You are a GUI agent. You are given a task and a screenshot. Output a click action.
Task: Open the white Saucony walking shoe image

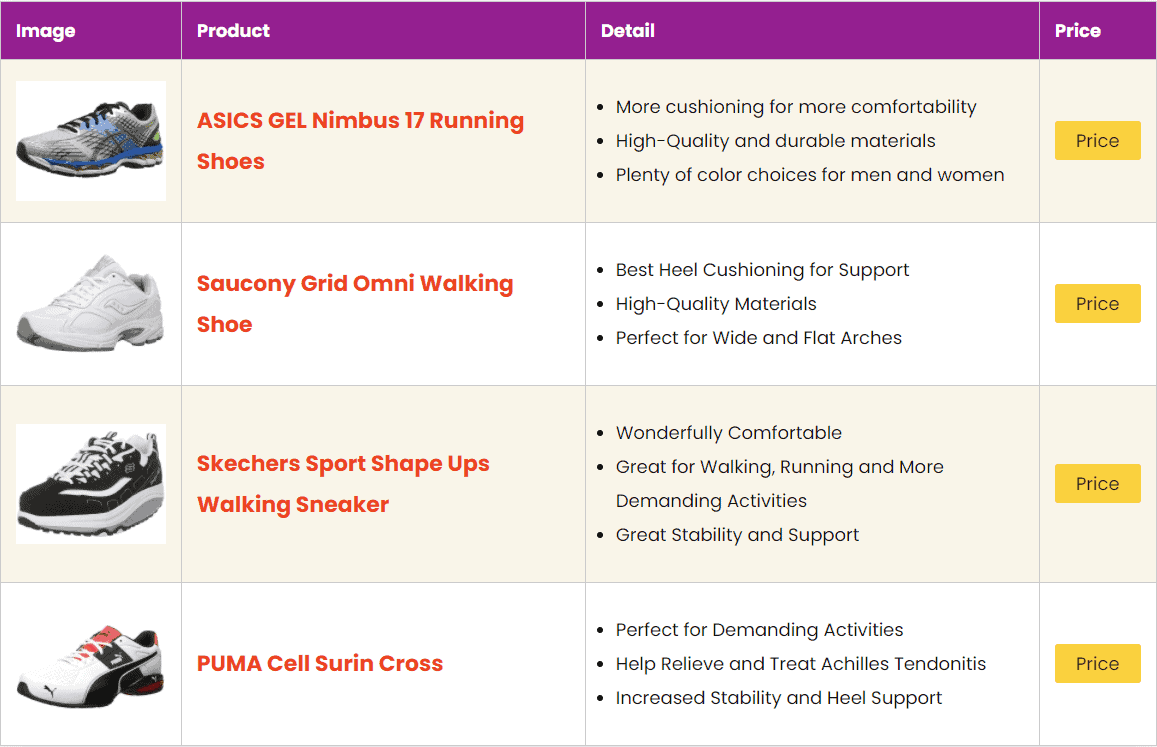coord(91,303)
